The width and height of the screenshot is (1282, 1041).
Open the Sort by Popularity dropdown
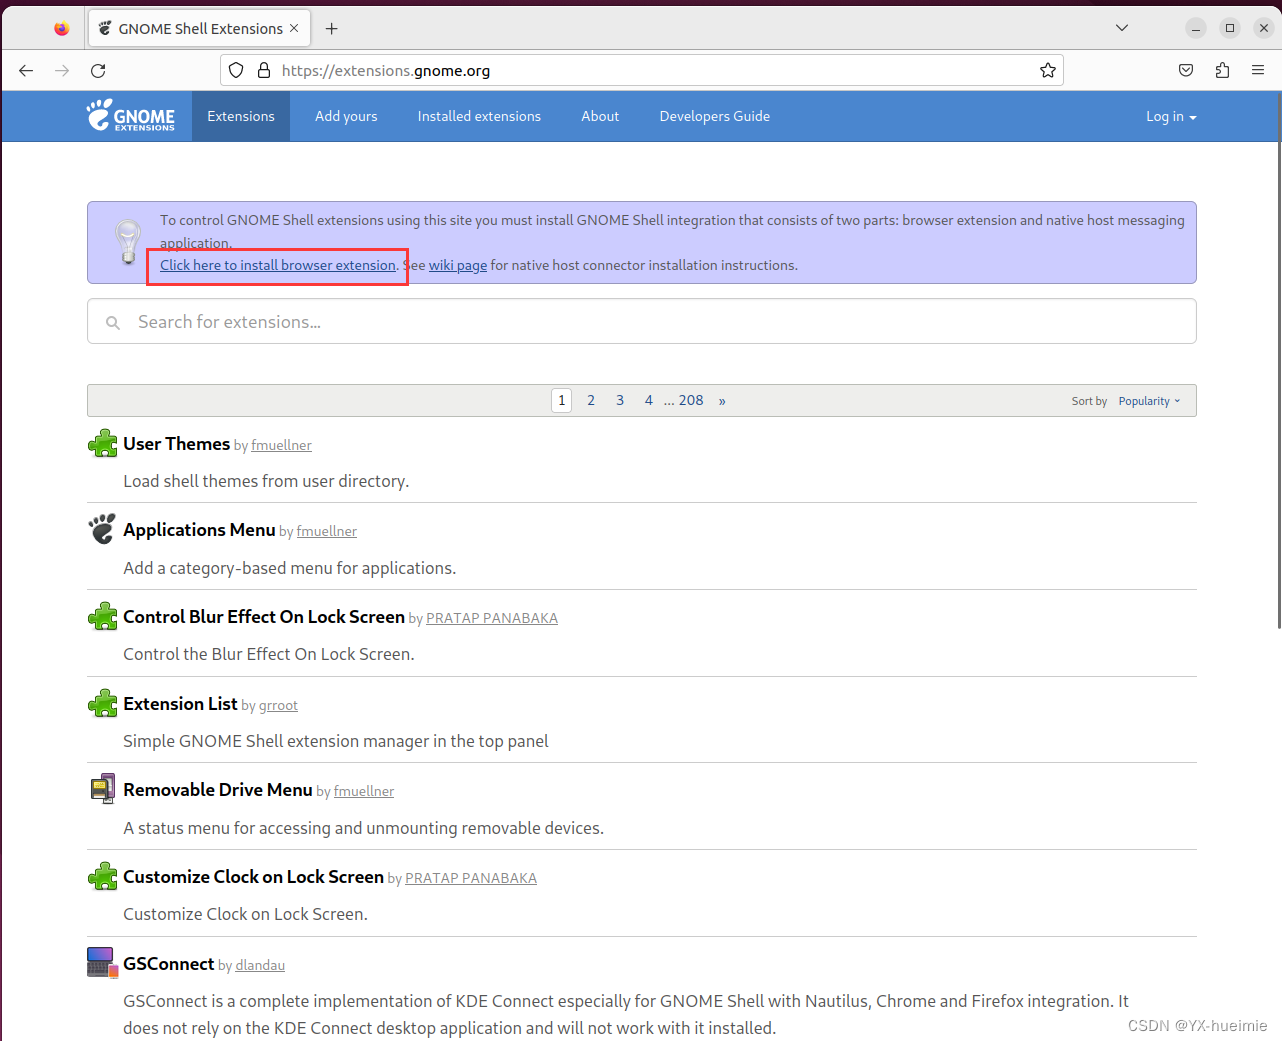[x=1149, y=401]
